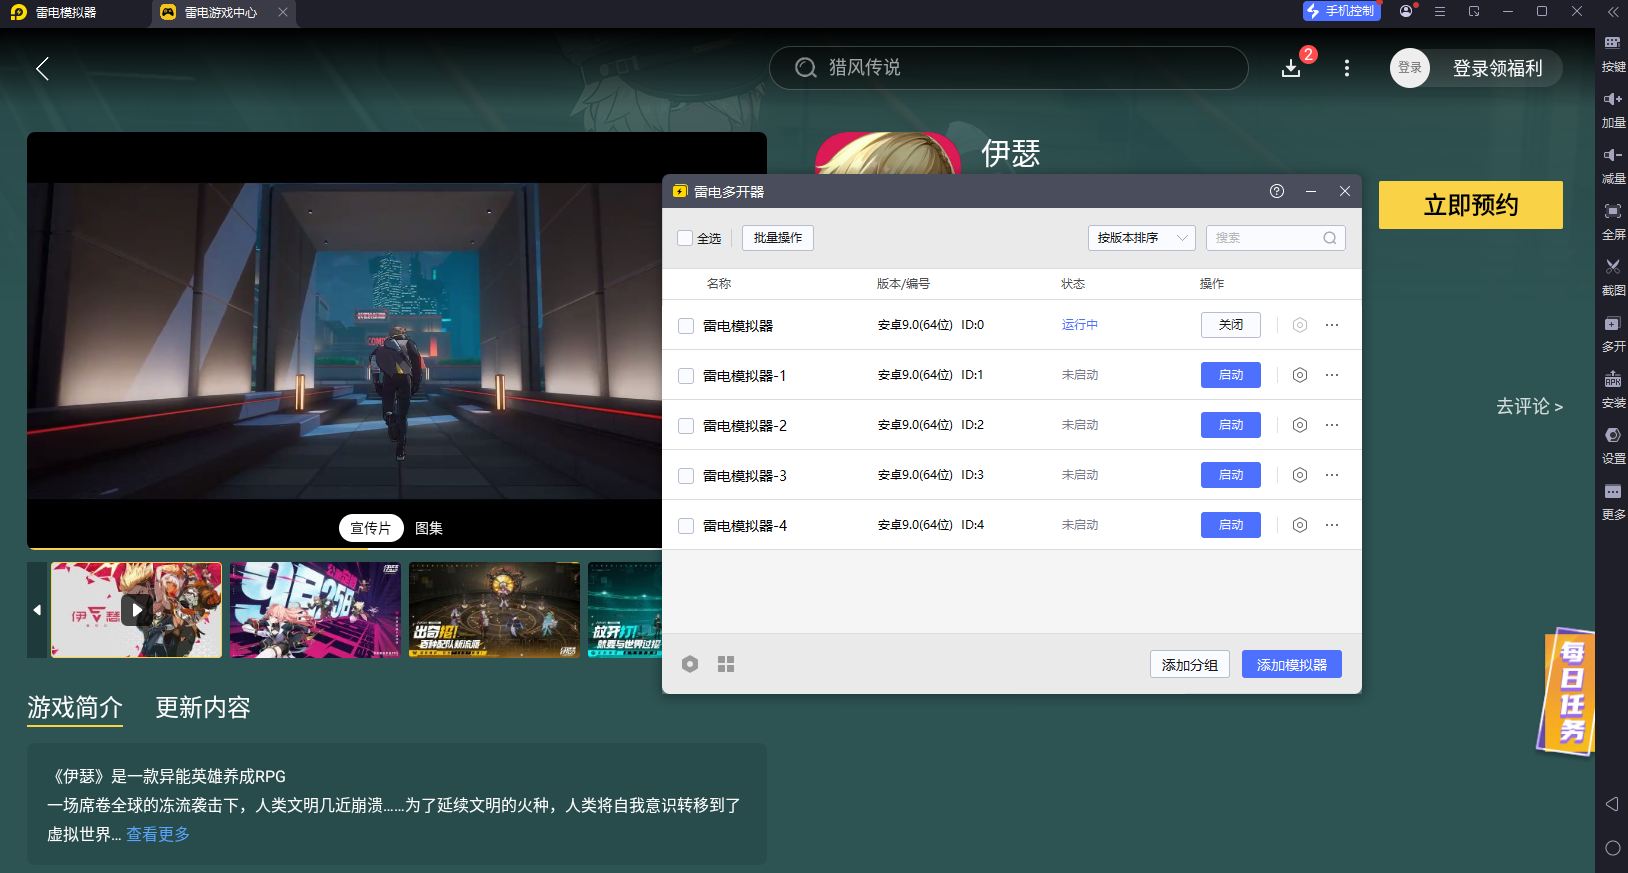1628x873 pixels.
Task: Click the 立即预约 pre-register button
Action: point(1471,205)
